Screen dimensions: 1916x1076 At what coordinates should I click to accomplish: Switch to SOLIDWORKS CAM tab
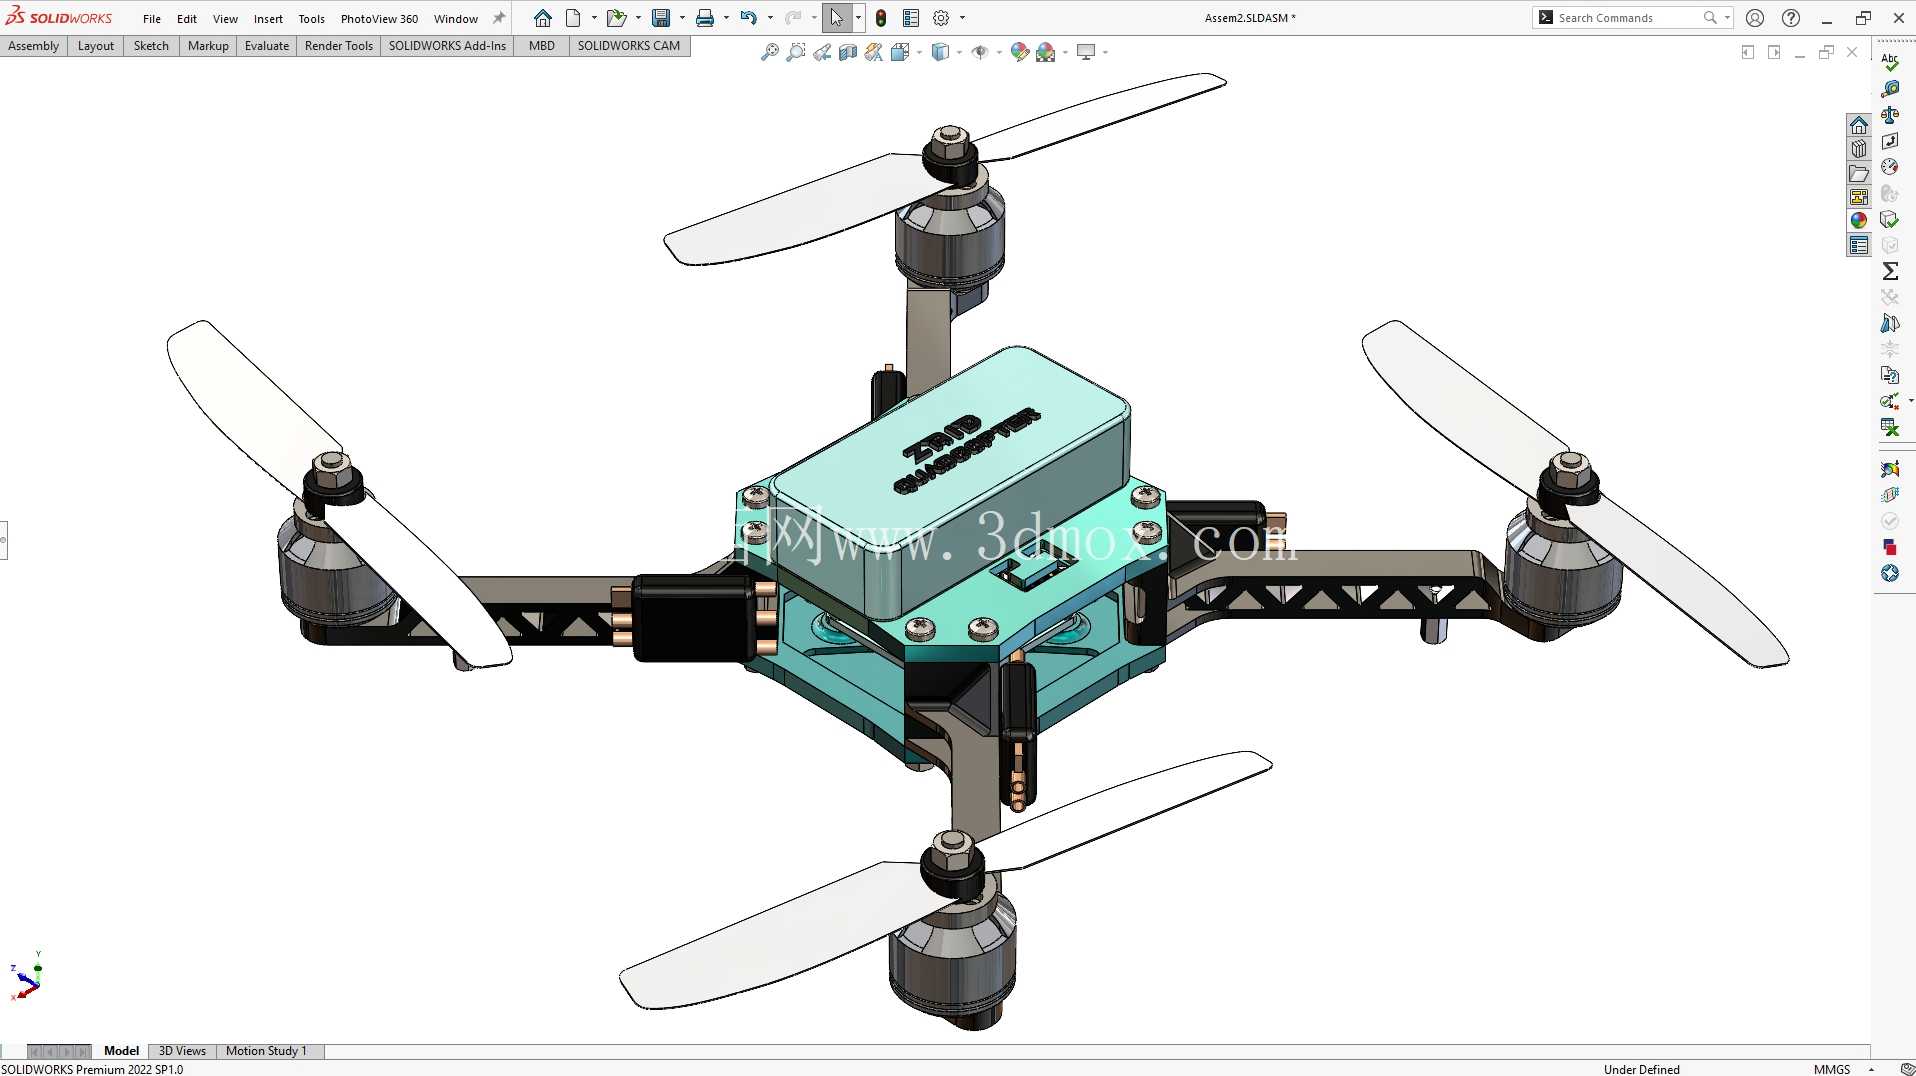click(629, 46)
